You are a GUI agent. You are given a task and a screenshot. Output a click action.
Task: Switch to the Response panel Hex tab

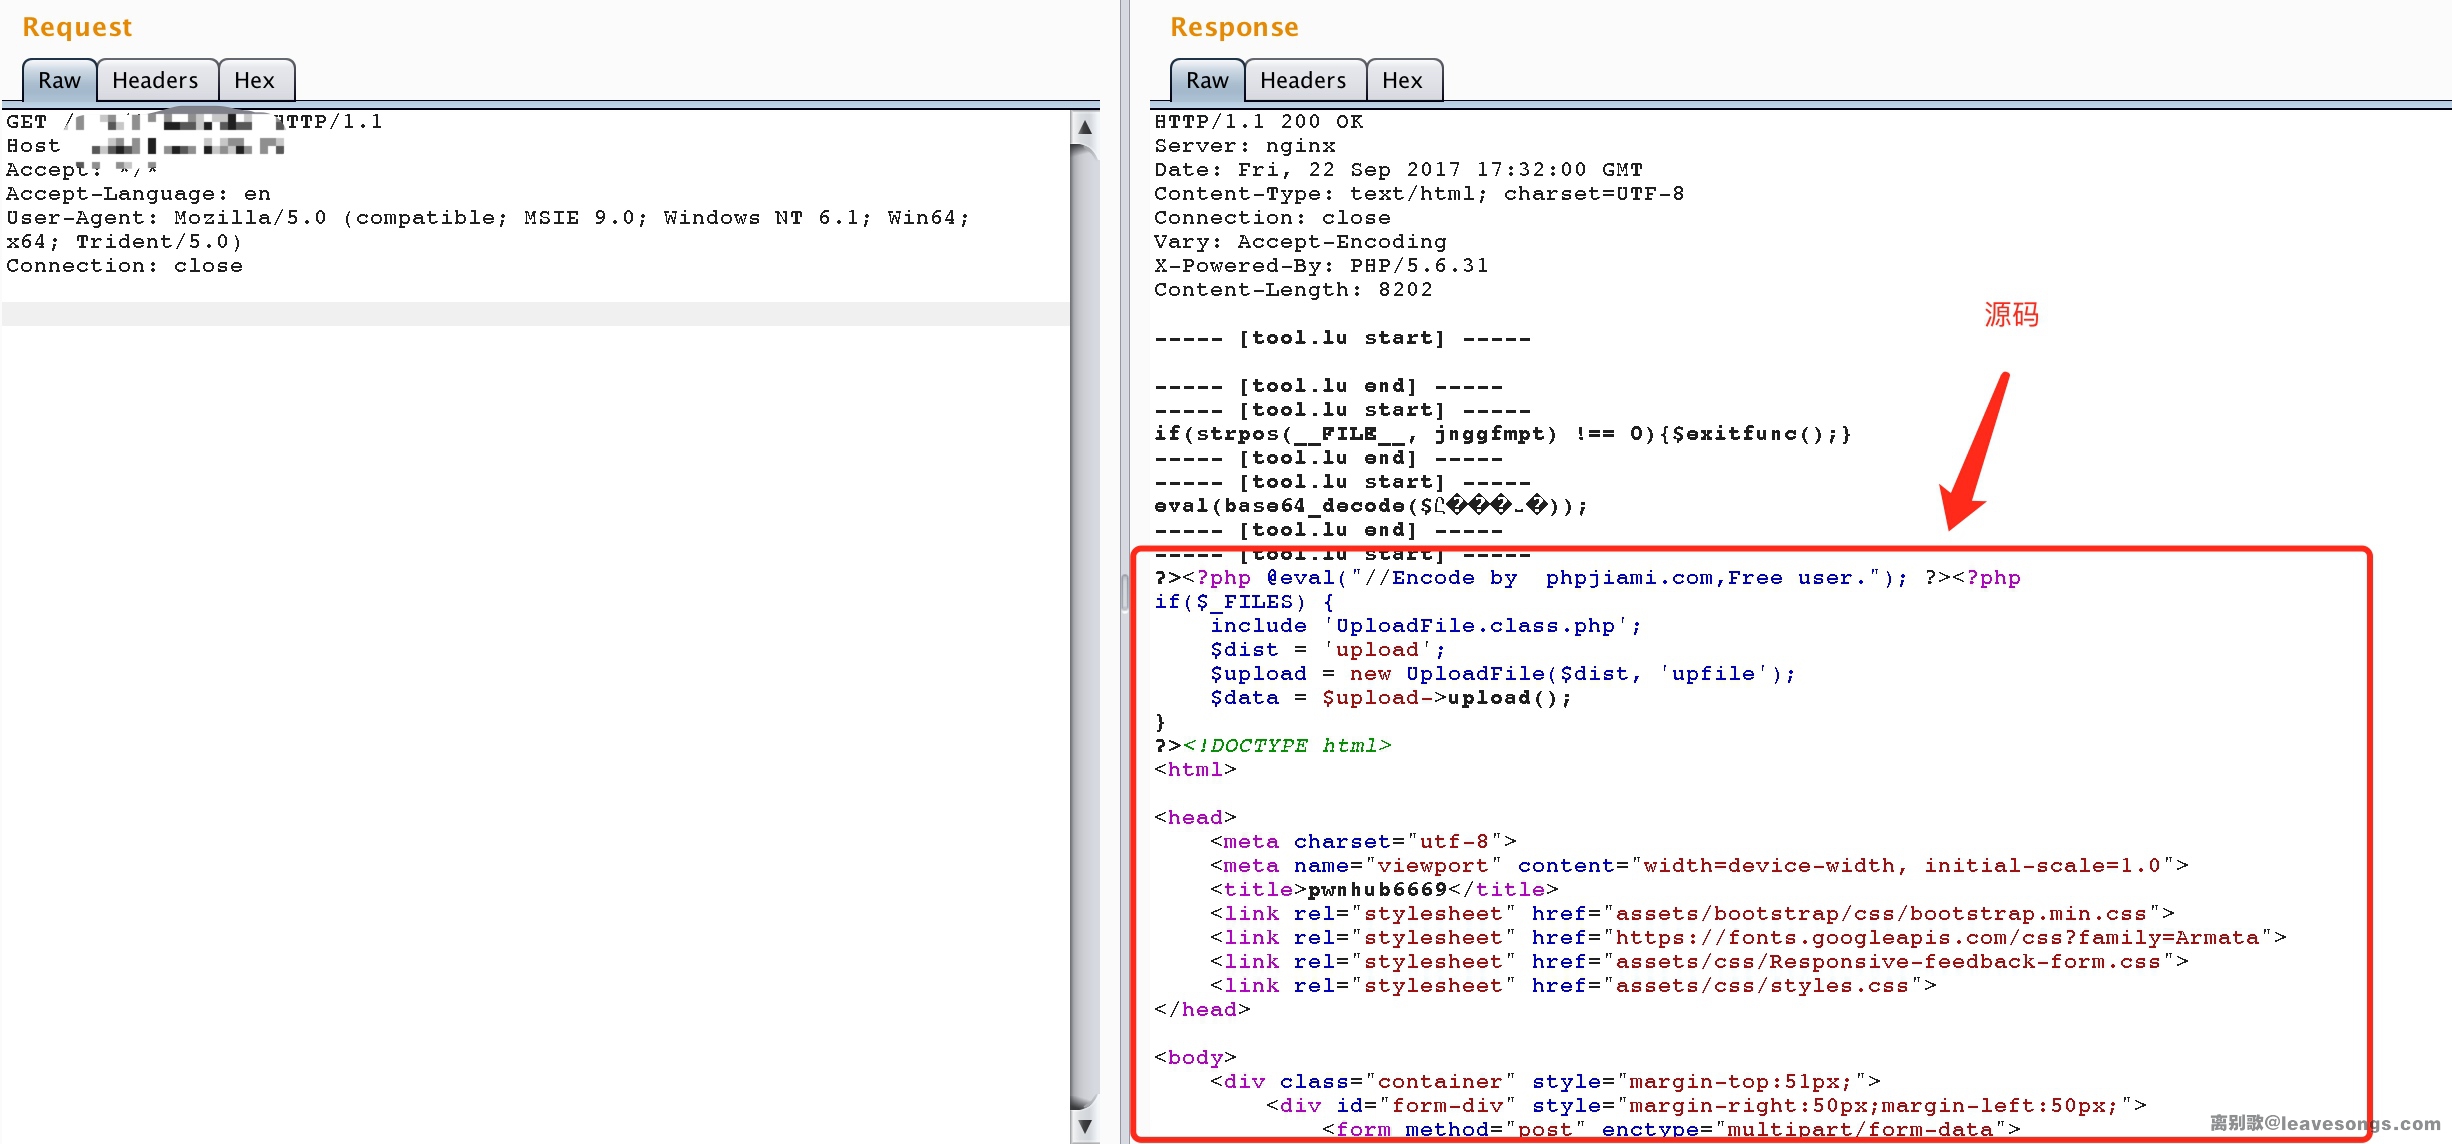click(1402, 80)
